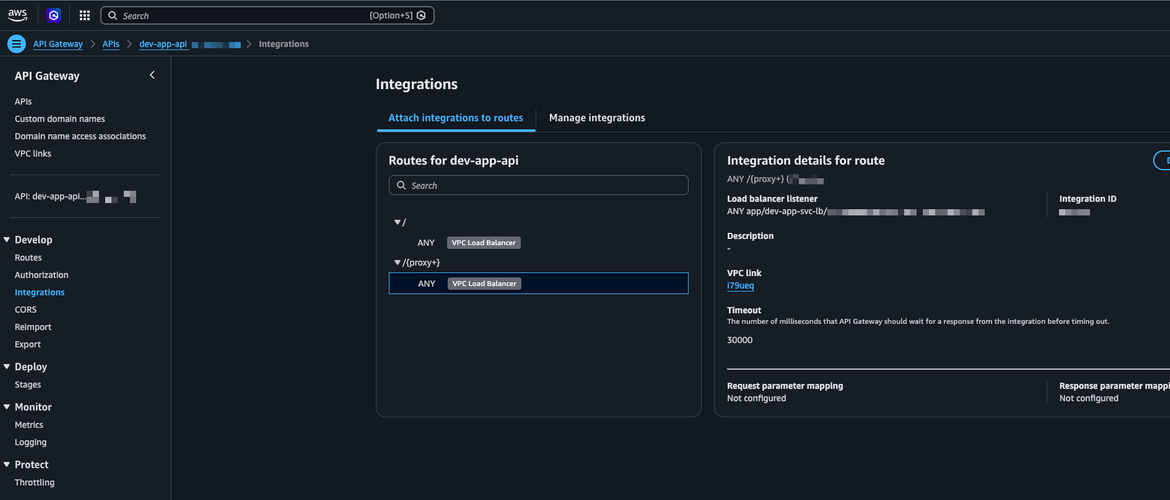The image size is (1170, 500).
Task: Collapse the Monitor section
Action: point(7,407)
